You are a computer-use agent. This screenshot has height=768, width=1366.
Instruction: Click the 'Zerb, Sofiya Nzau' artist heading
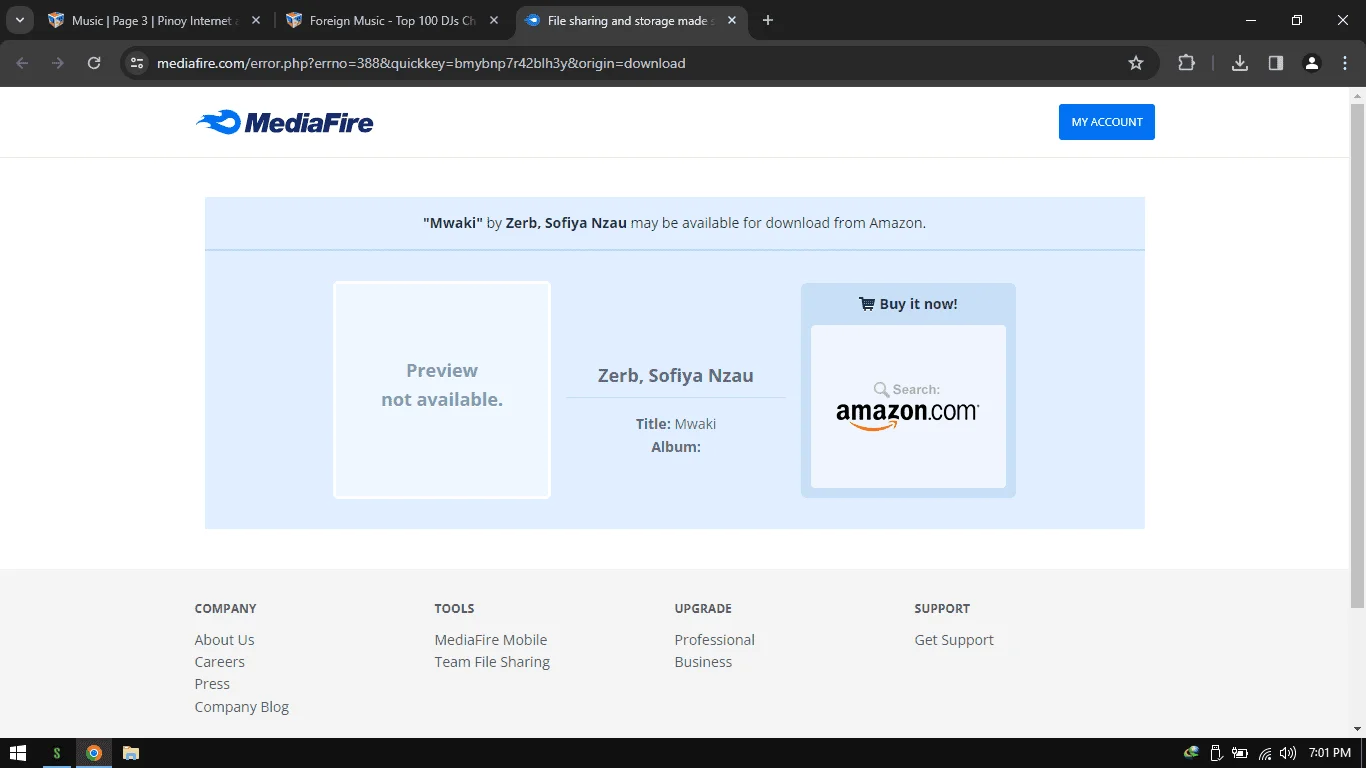pyautogui.click(x=676, y=376)
